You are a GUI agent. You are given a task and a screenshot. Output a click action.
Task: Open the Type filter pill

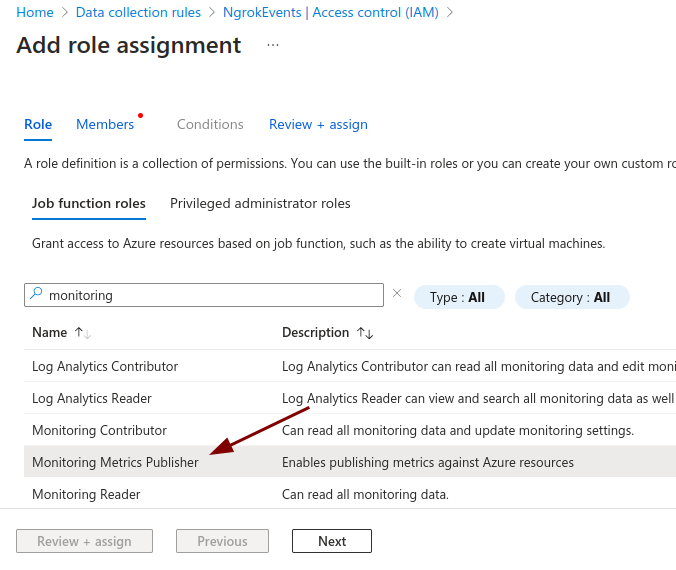(458, 297)
